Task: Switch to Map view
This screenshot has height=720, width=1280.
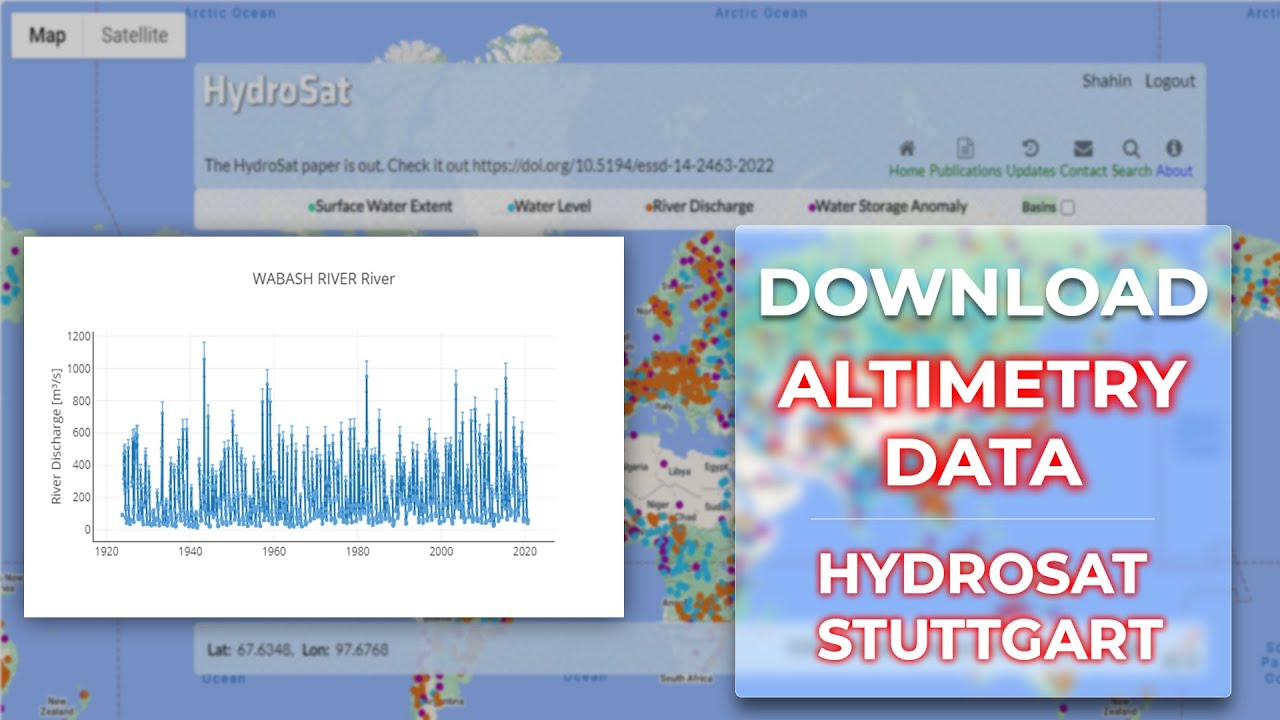Action: (x=47, y=35)
